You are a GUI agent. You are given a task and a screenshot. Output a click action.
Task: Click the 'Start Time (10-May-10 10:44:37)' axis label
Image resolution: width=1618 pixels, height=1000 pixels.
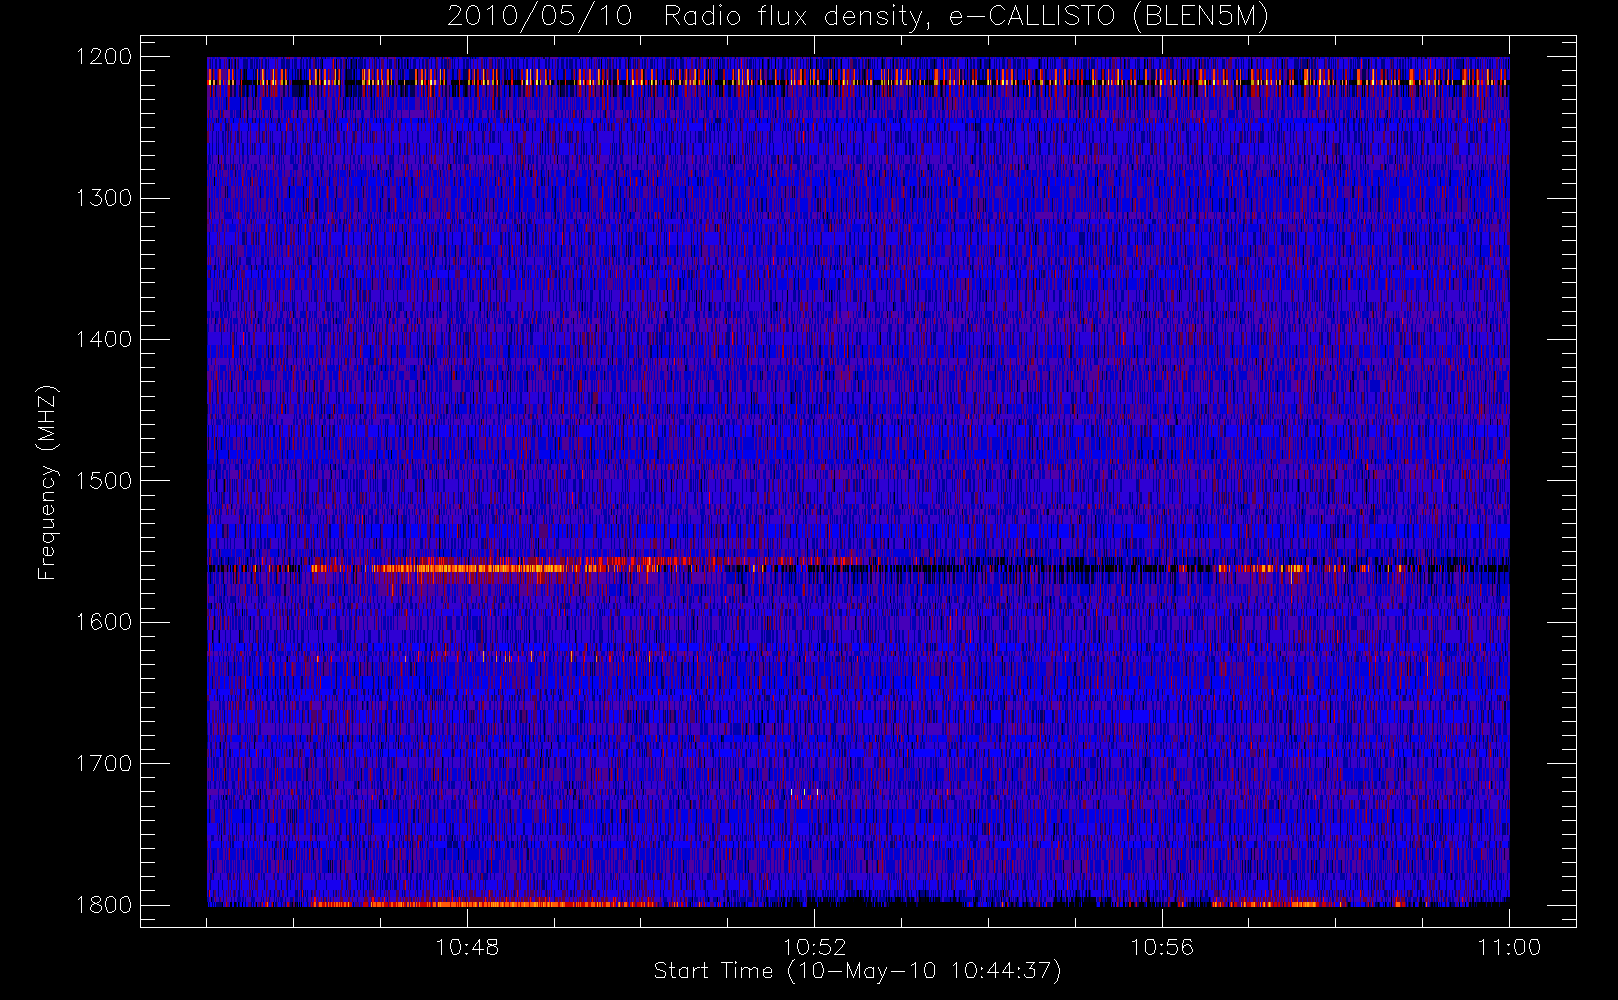pos(857,971)
